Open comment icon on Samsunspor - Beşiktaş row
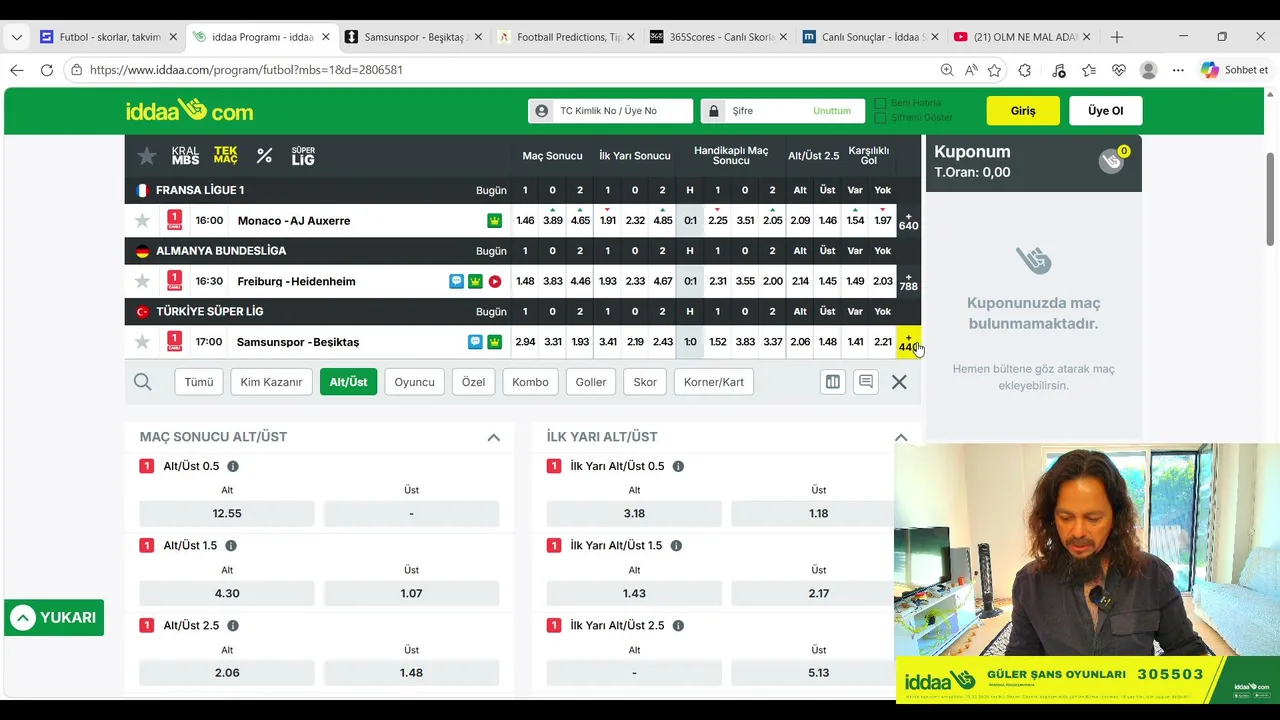 [475, 342]
